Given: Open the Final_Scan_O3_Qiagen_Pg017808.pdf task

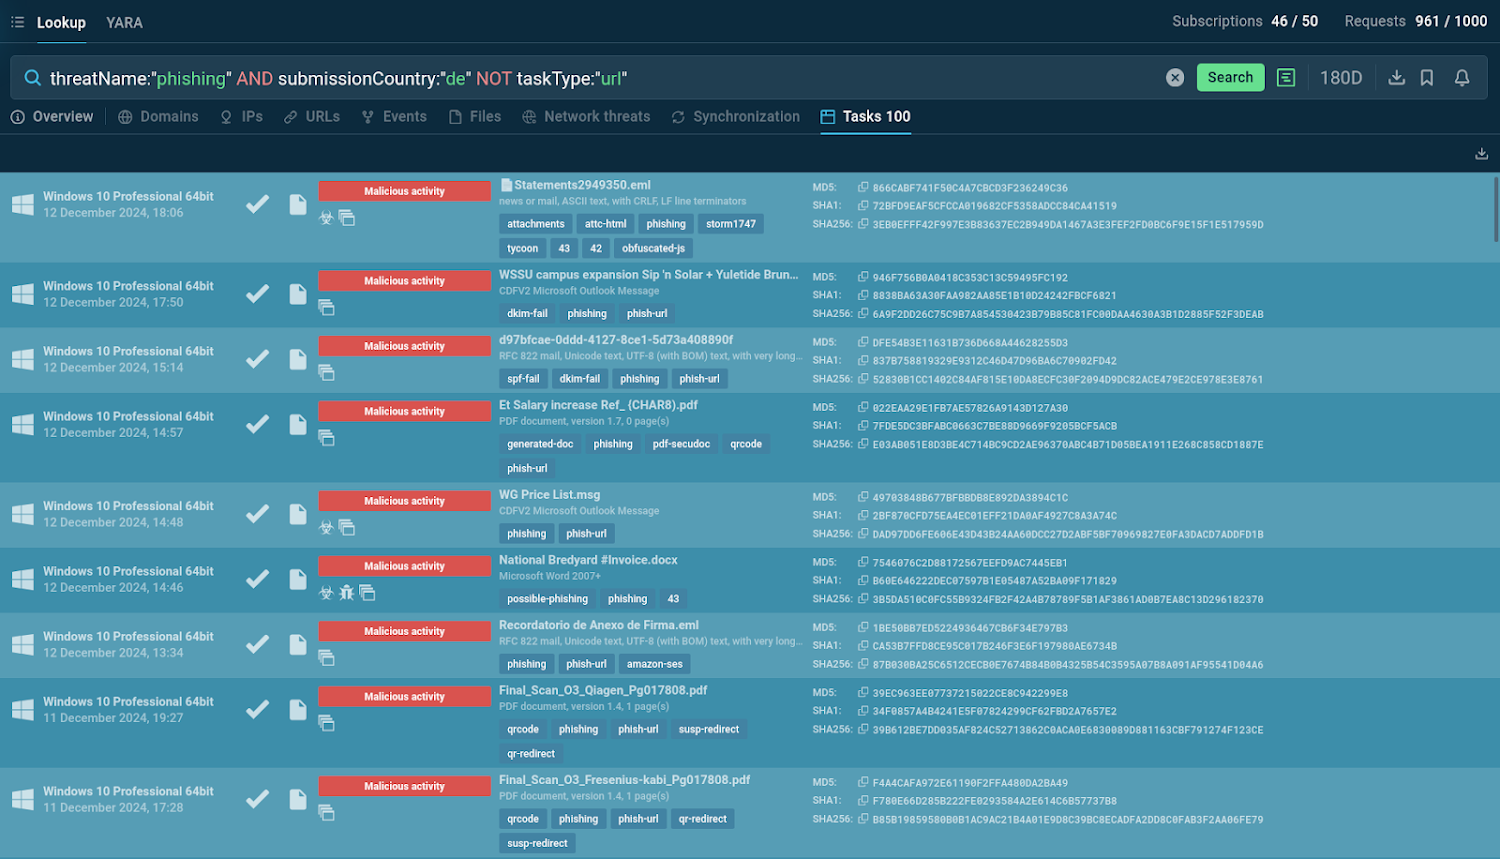Looking at the screenshot, I should pos(603,690).
